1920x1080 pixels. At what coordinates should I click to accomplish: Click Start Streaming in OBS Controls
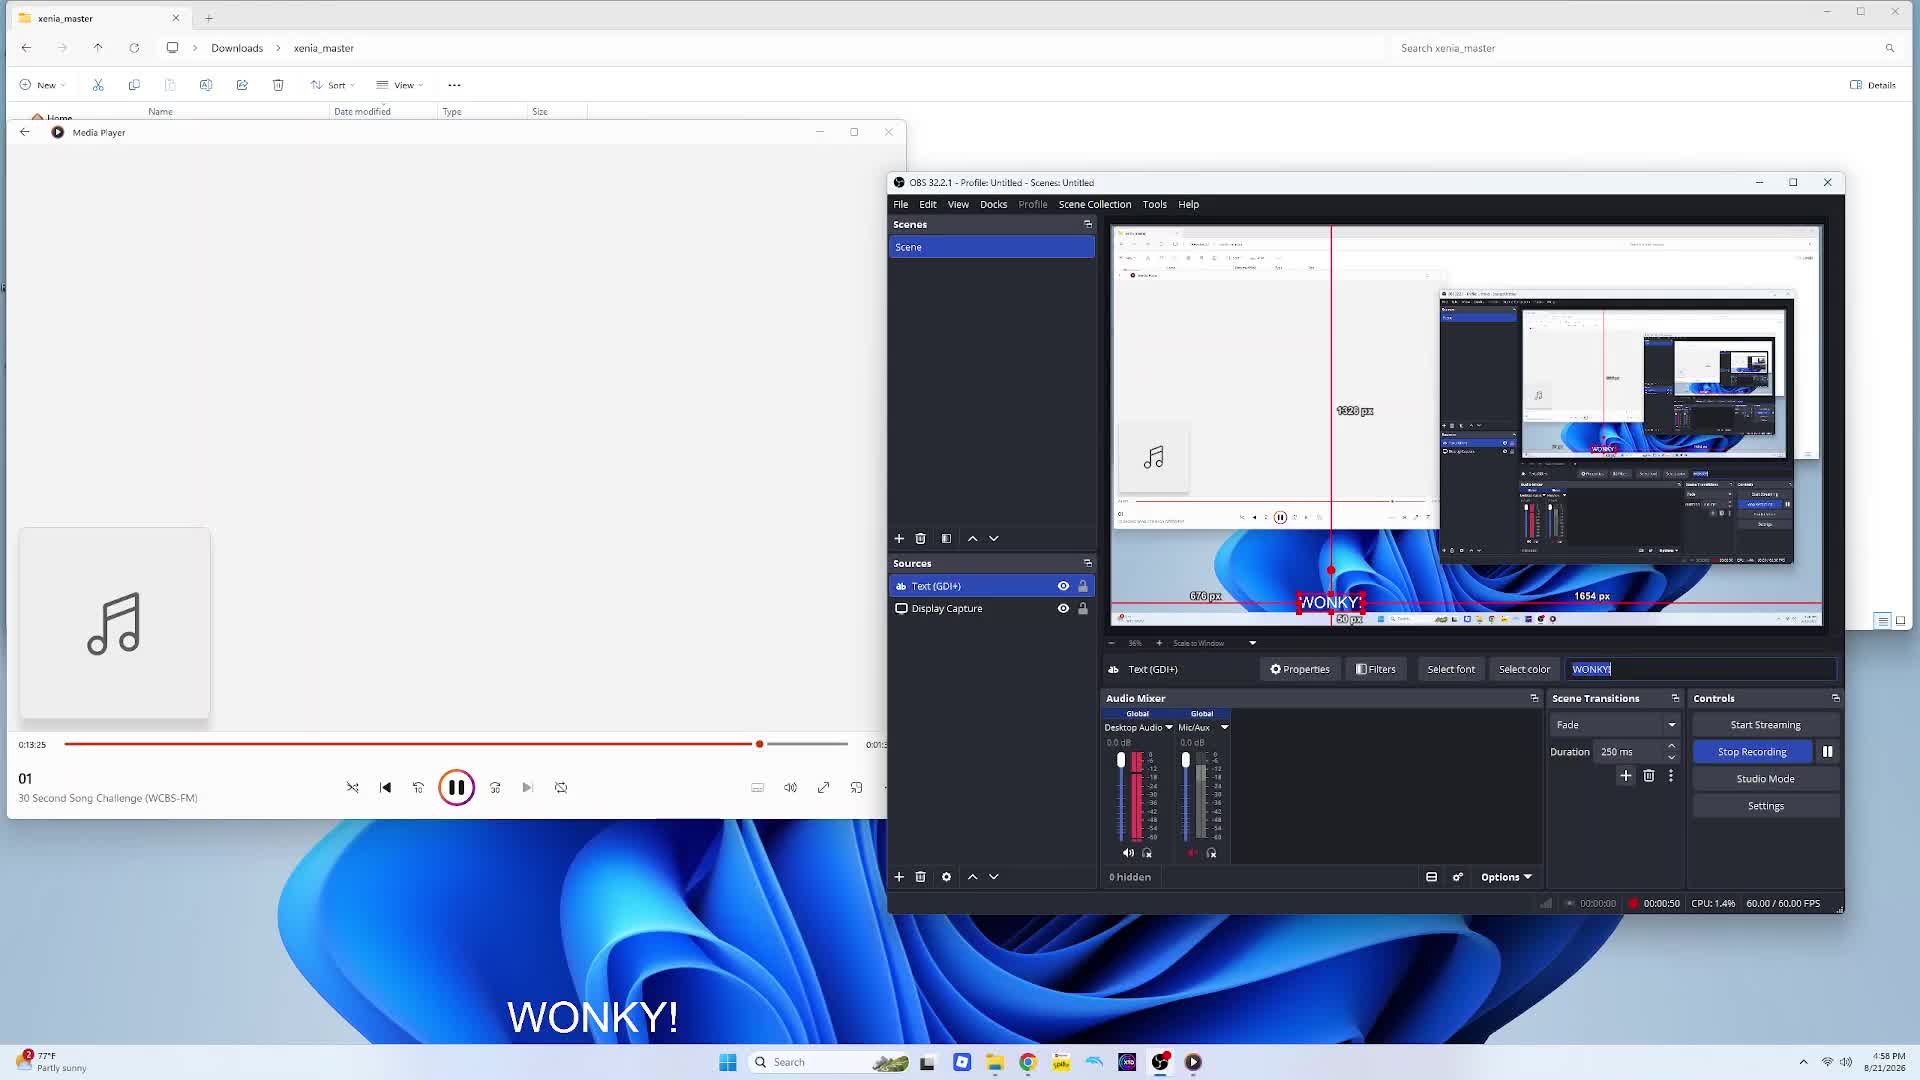pyautogui.click(x=1765, y=725)
